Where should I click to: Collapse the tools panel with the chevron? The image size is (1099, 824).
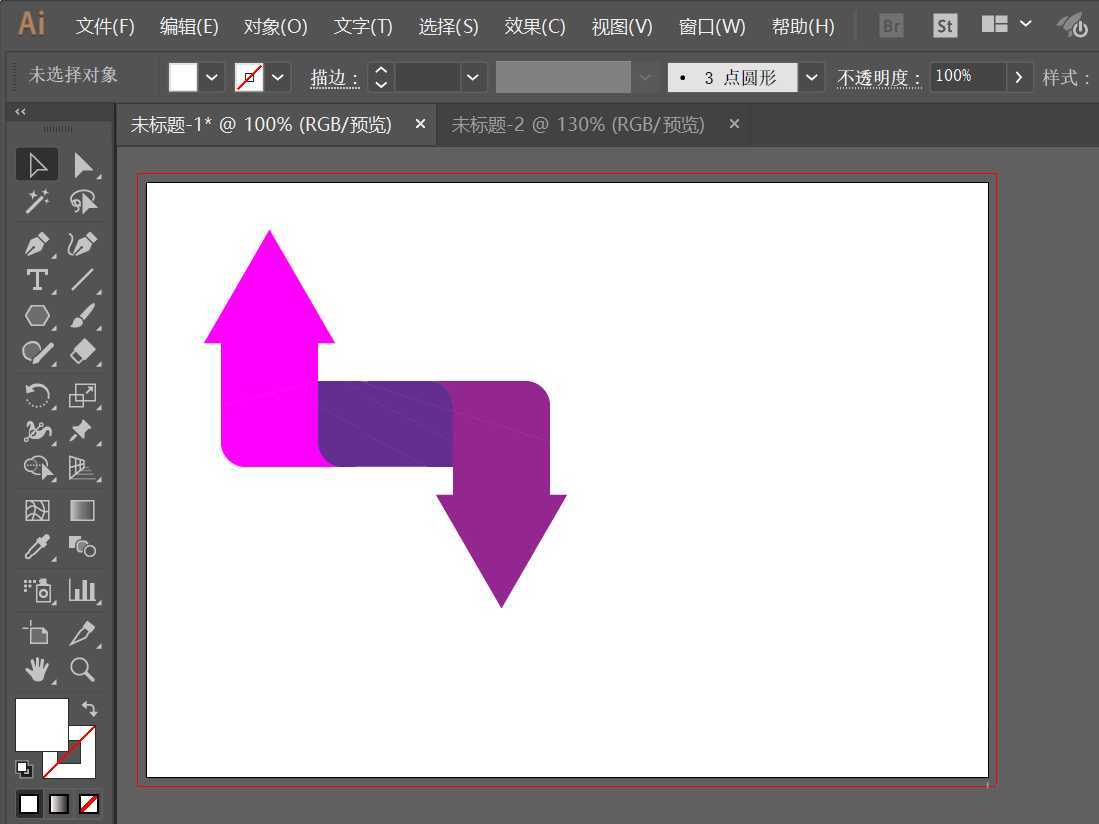(19, 112)
